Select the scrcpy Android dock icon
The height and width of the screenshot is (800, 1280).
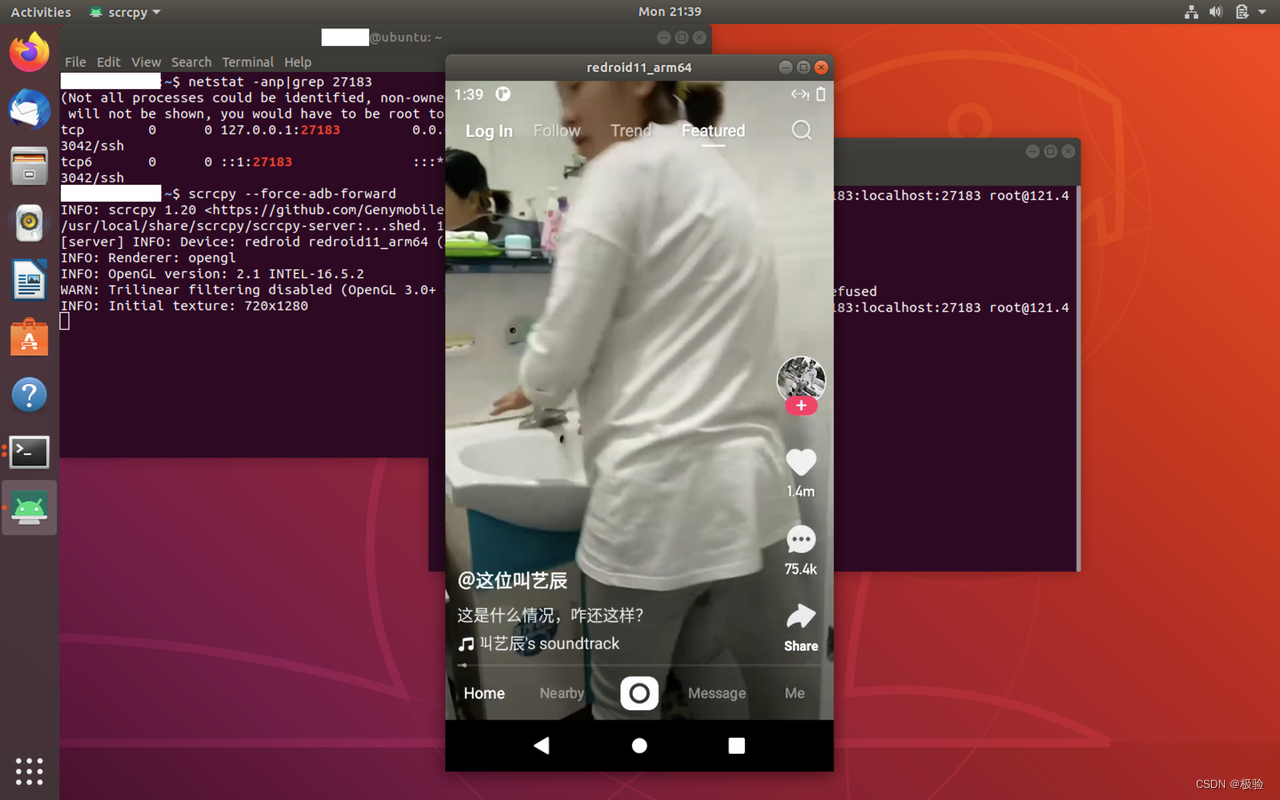coord(29,508)
